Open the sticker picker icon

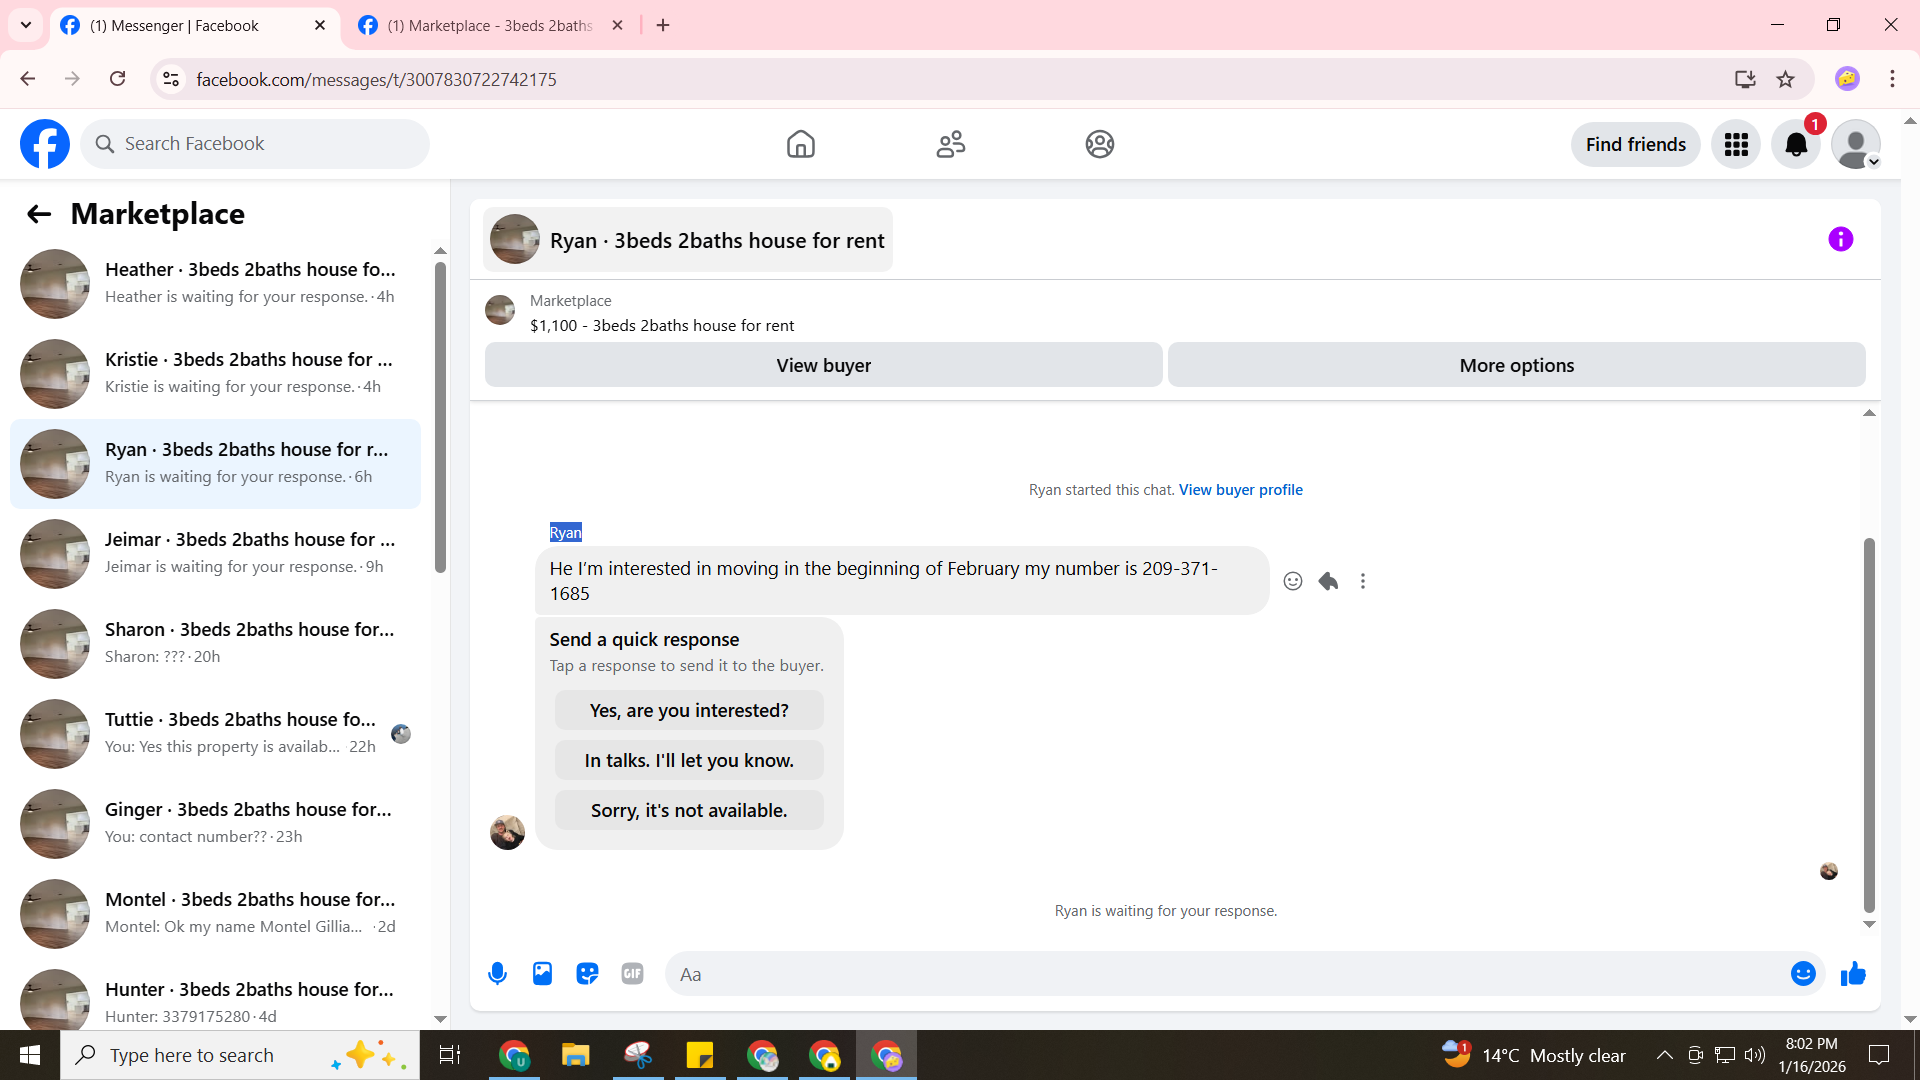(x=587, y=974)
